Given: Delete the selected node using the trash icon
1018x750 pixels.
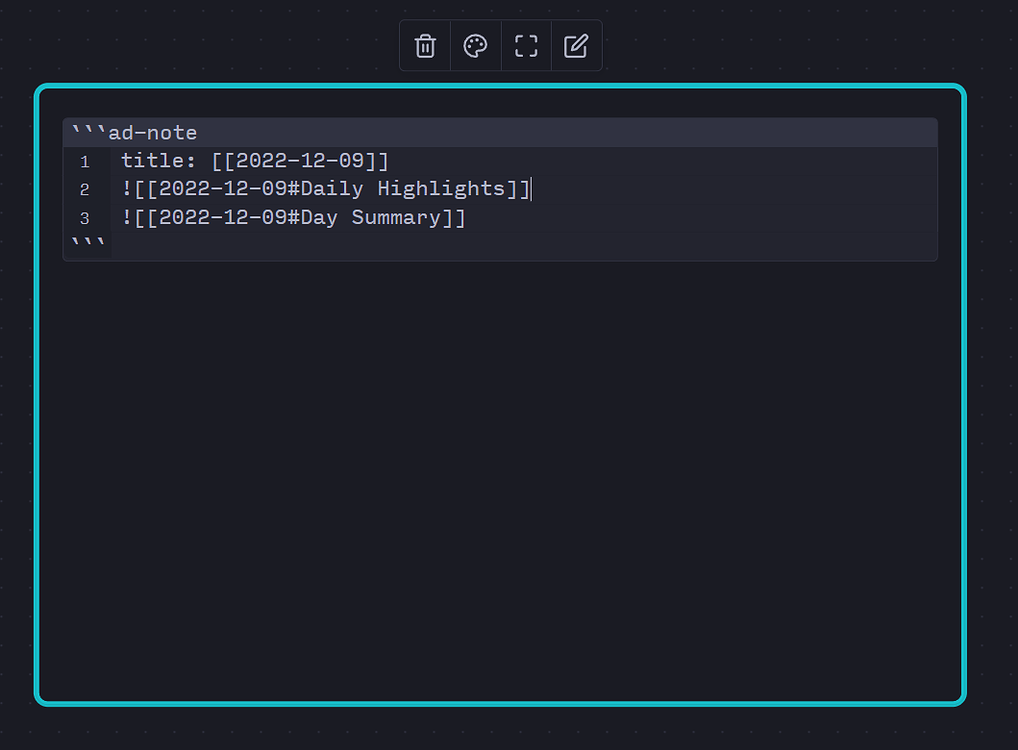Looking at the screenshot, I should tap(424, 45).
